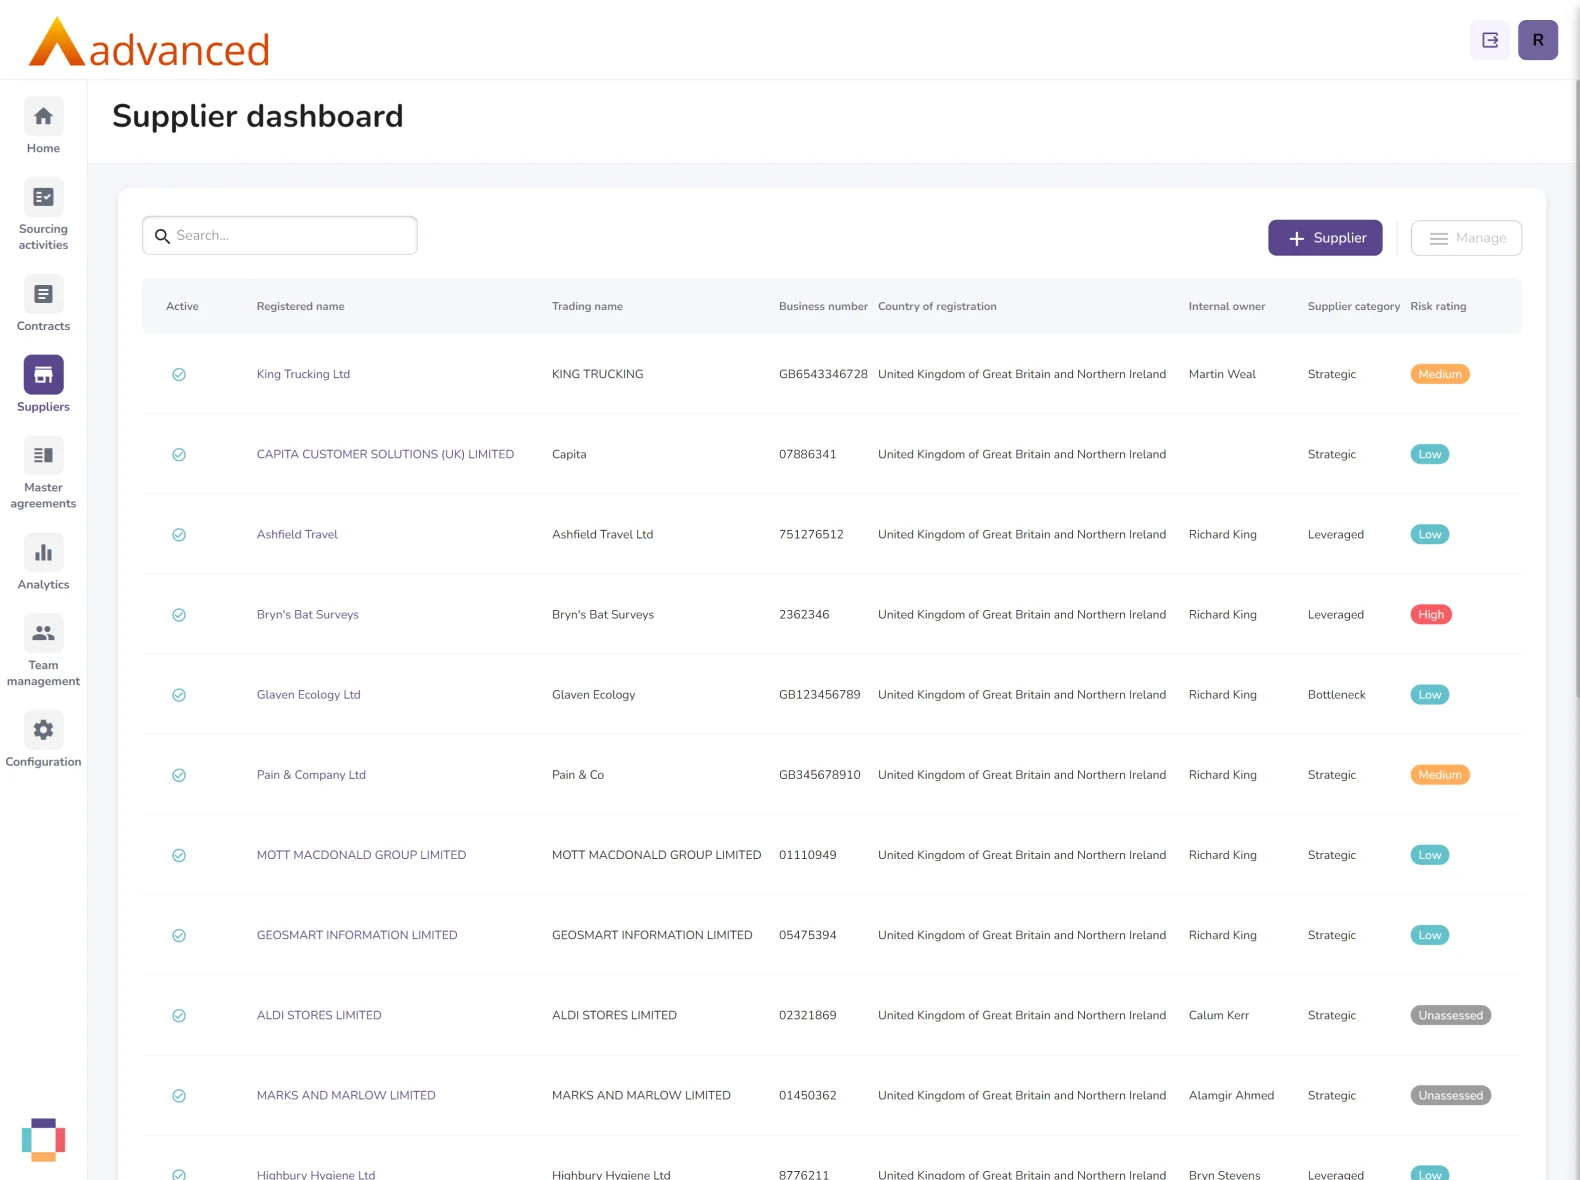This screenshot has height=1180, width=1580.
Task: Open Team management icon
Action: pos(43,634)
